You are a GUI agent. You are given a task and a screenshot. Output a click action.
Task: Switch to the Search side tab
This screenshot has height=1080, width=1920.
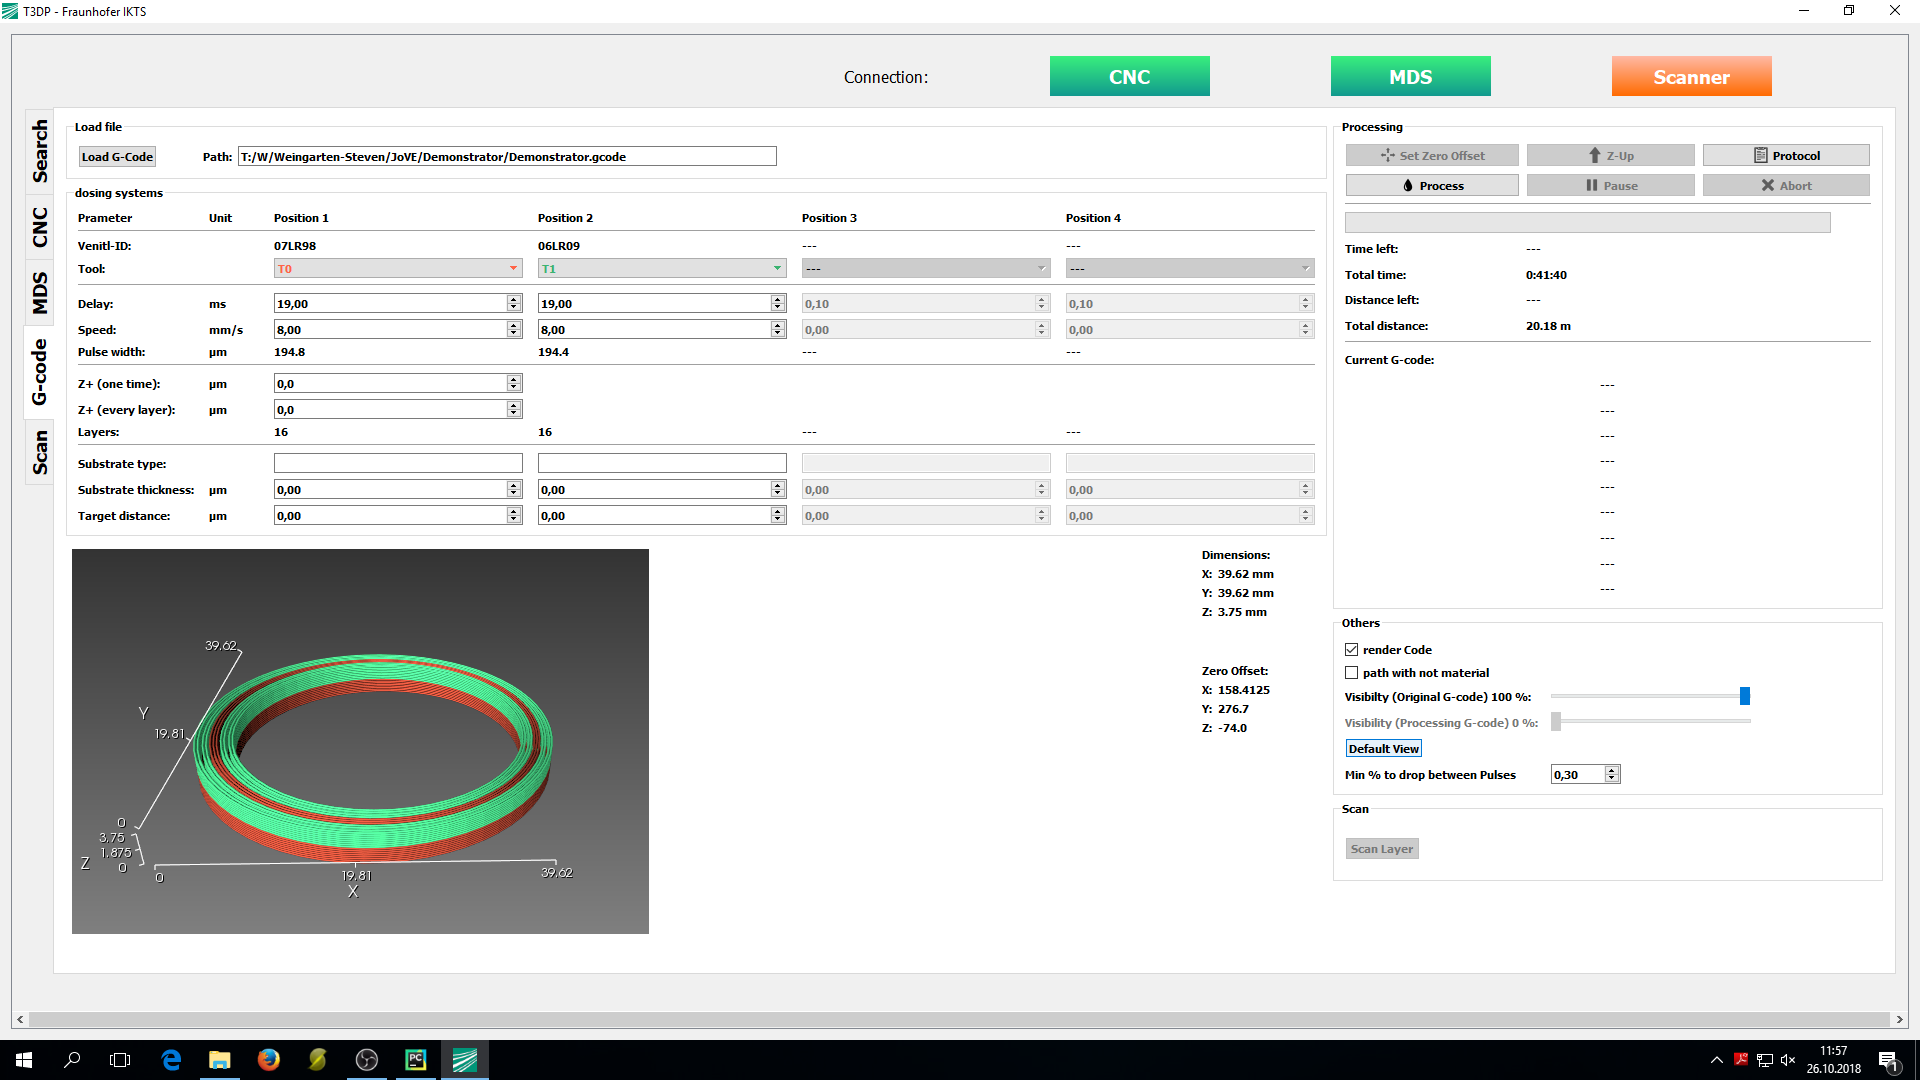click(40, 151)
